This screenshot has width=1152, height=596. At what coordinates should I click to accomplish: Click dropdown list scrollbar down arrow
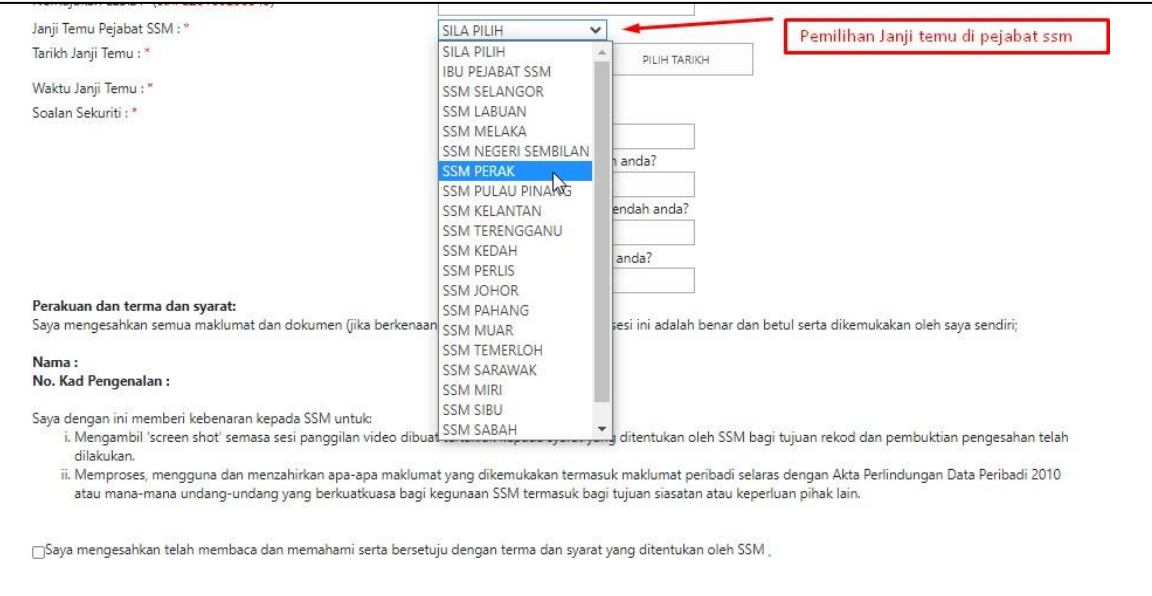pos(602,429)
